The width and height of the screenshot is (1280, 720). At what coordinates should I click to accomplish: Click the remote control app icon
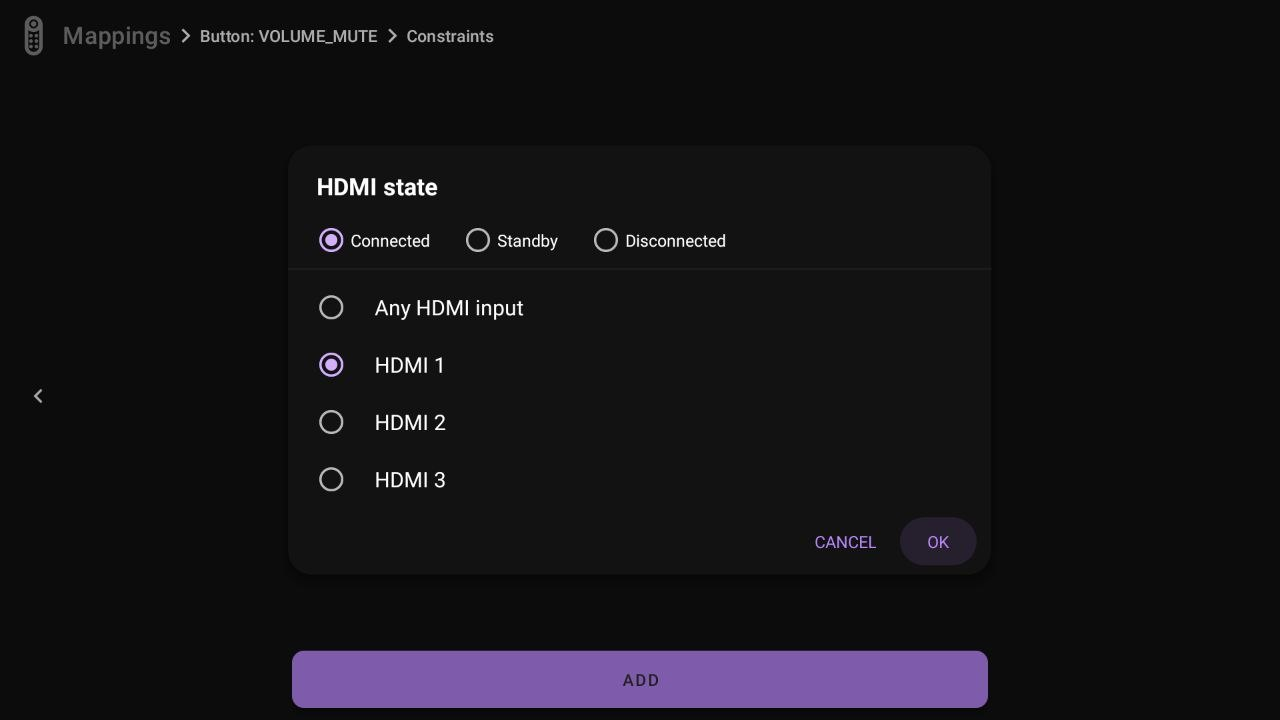pos(33,36)
